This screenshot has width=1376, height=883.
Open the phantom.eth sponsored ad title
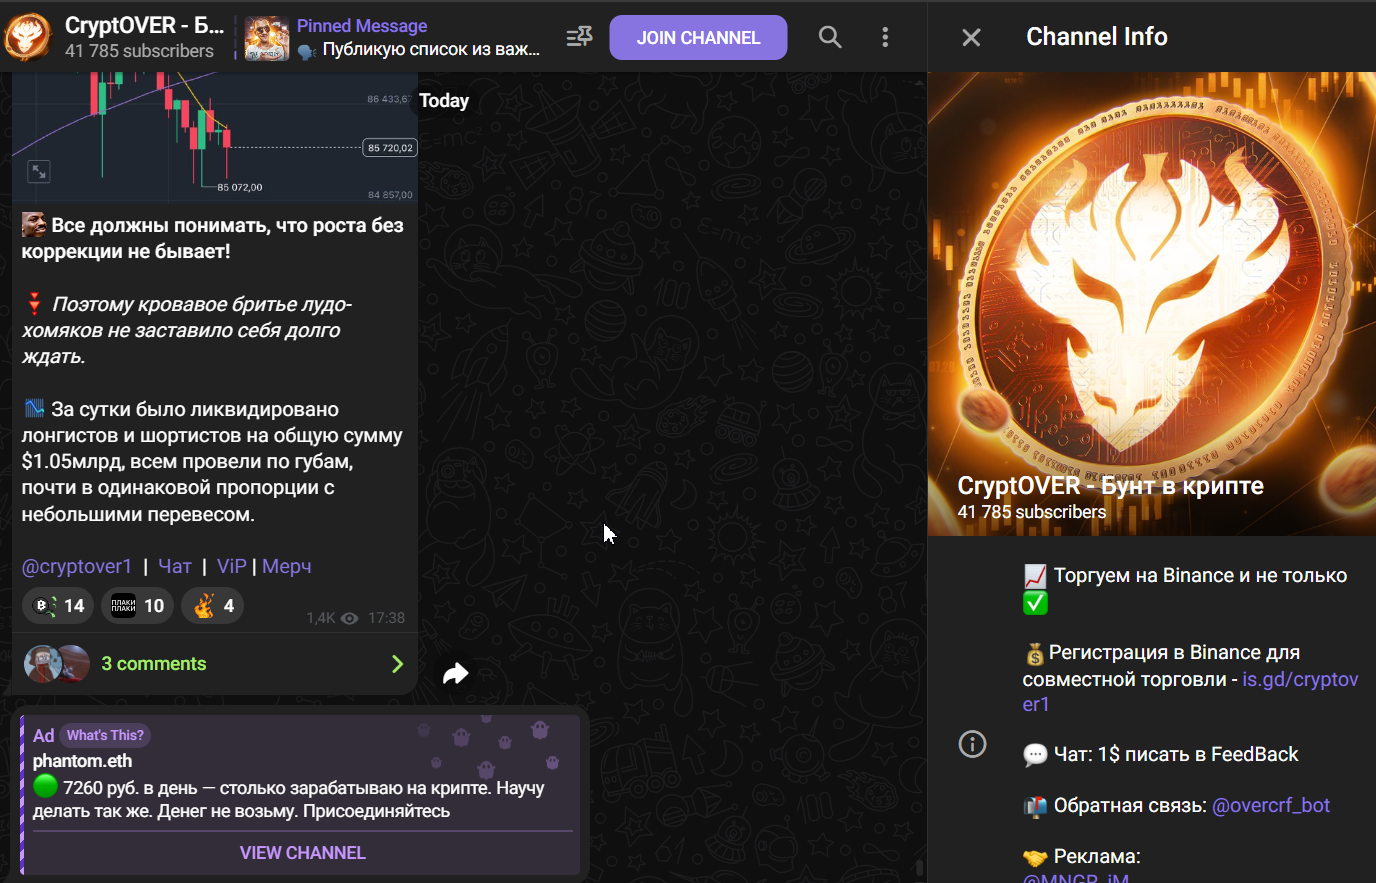pos(82,761)
